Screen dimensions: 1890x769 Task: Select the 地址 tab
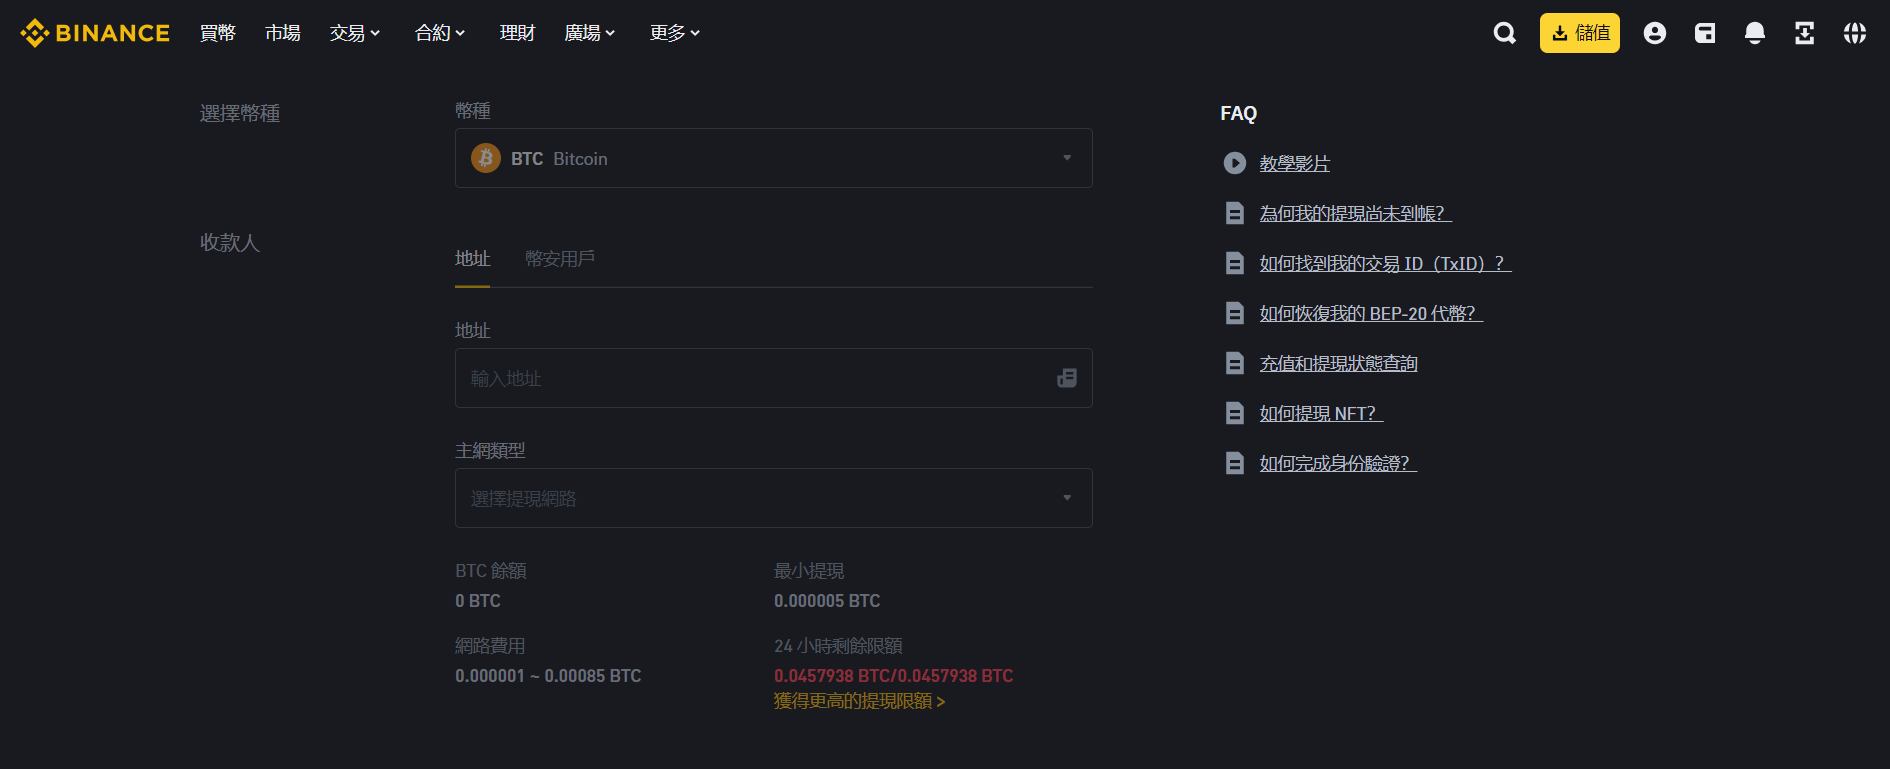pyautogui.click(x=472, y=259)
